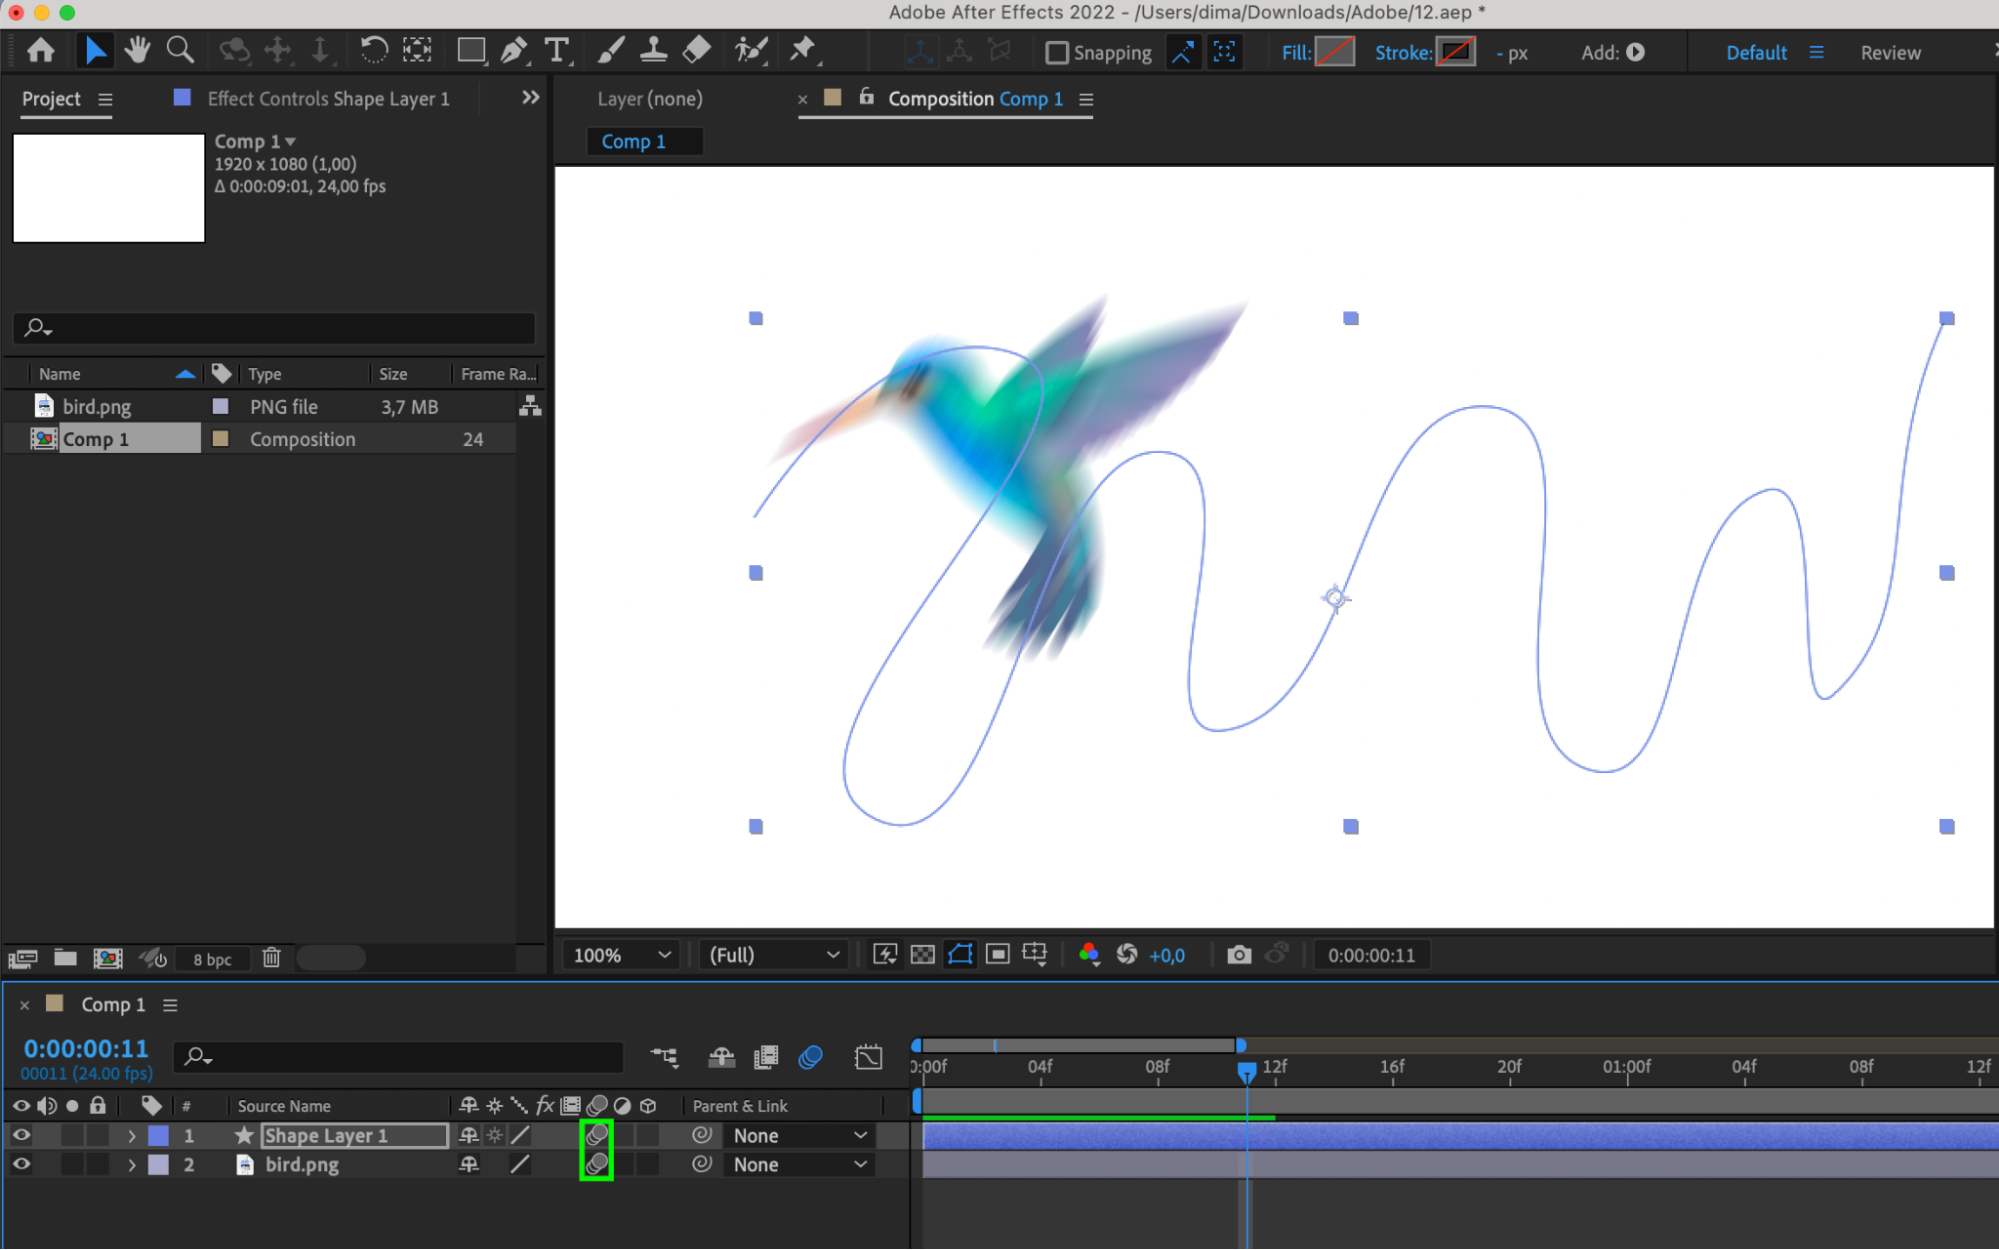Click the 8 bpc color depth button
The image size is (1999, 1250).
pos(212,959)
